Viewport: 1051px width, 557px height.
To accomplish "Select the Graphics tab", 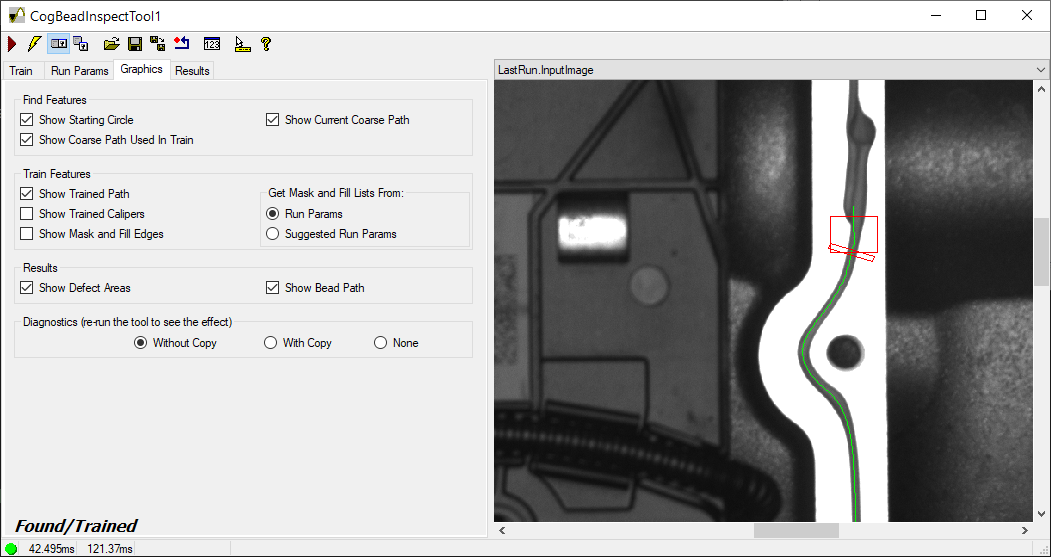I will pyautogui.click(x=141, y=69).
